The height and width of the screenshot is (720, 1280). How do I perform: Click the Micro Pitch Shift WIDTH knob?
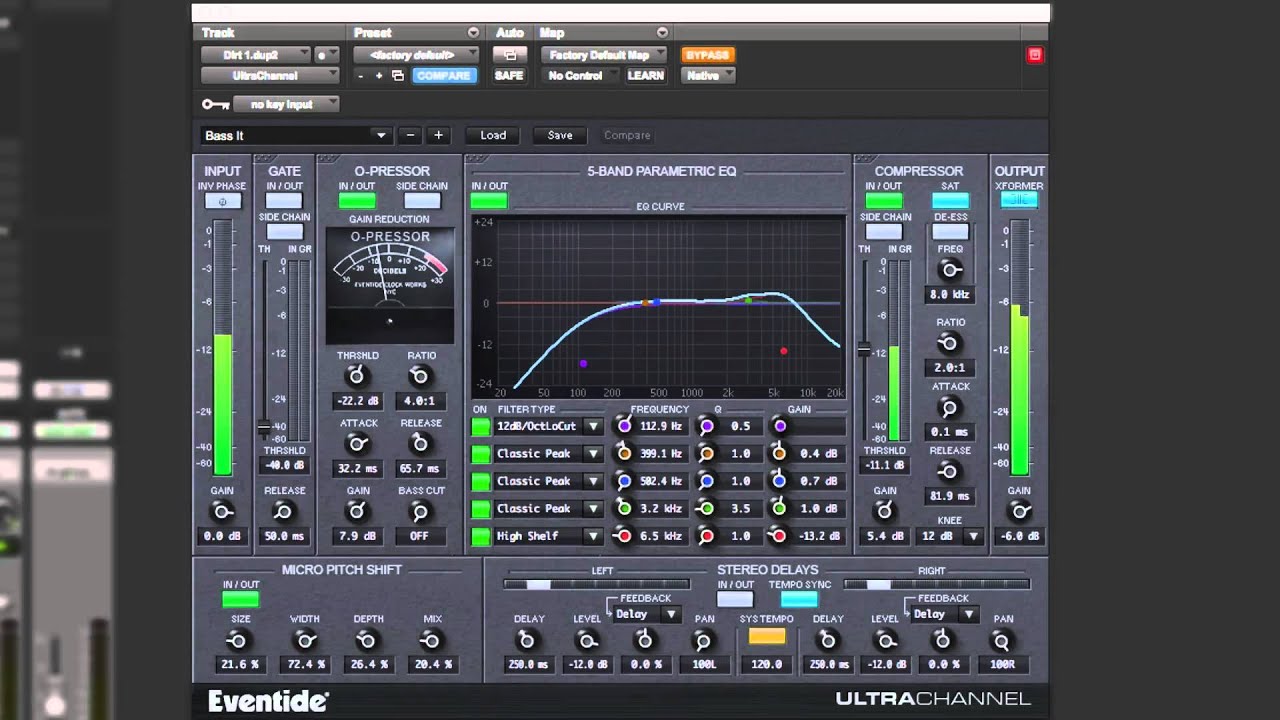305,640
